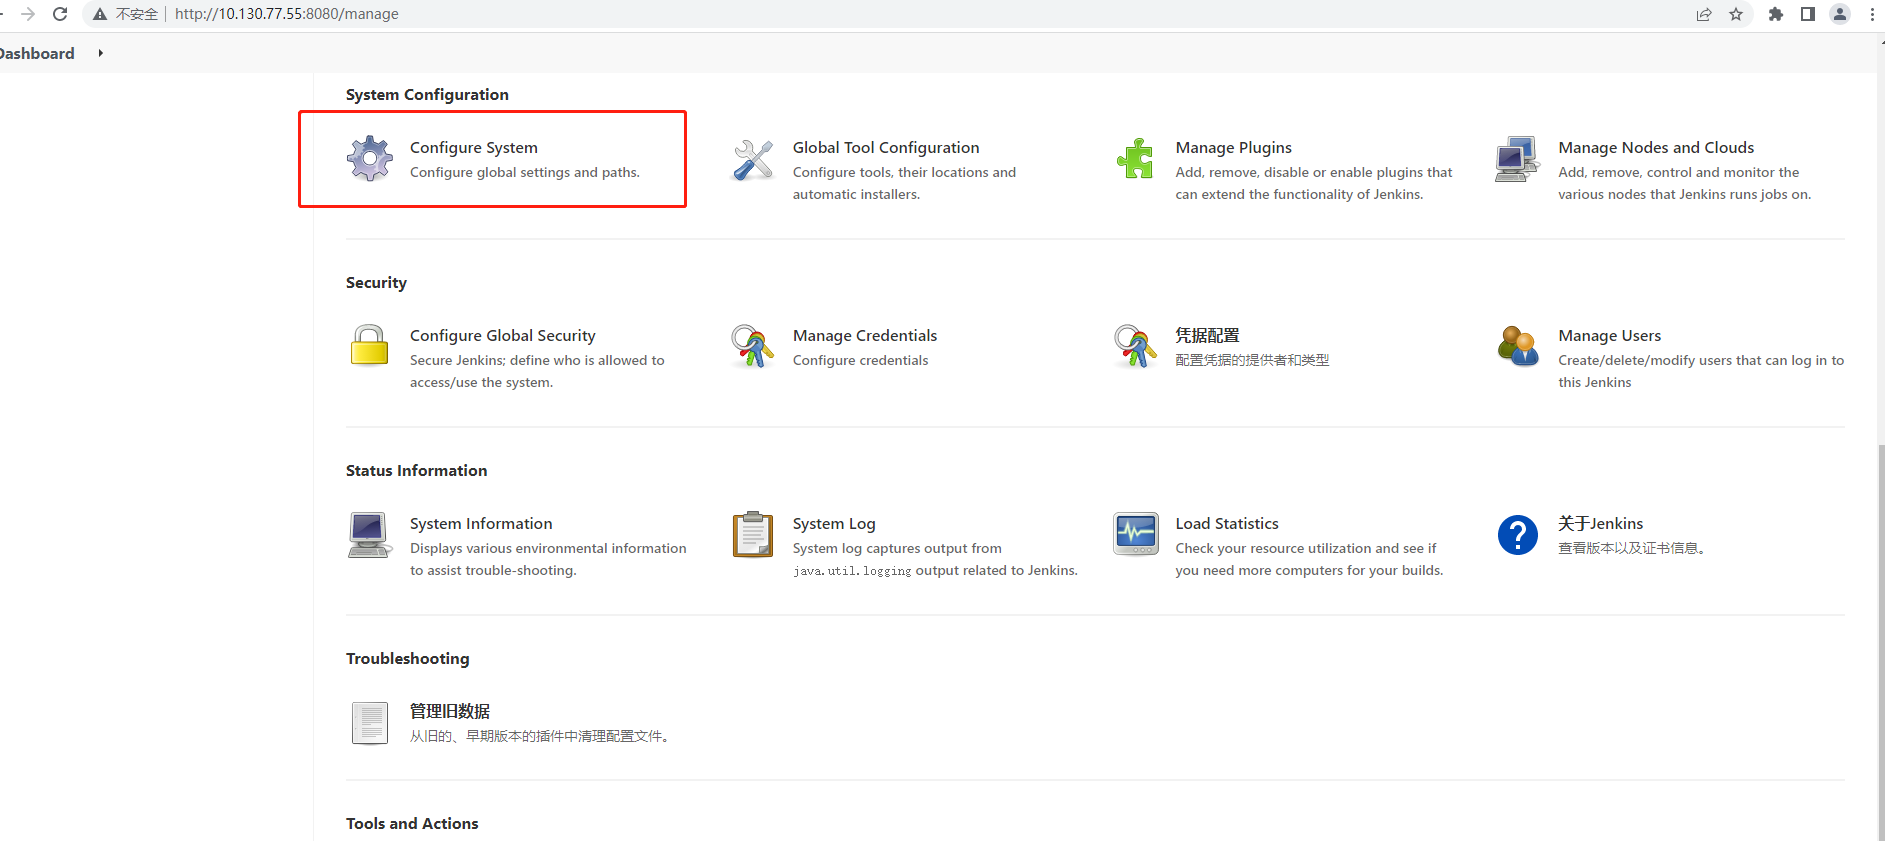Open the Manage Users link

tap(1610, 335)
